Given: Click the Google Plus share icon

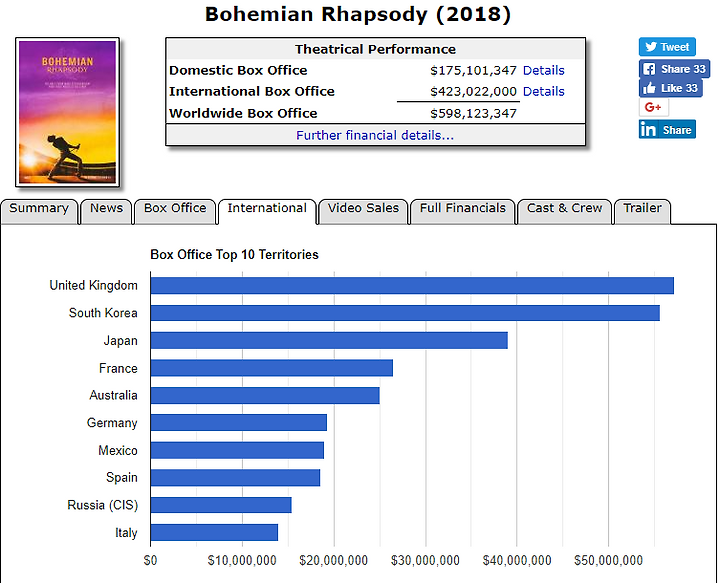Looking at the screenshot, I should pos(654,108).
